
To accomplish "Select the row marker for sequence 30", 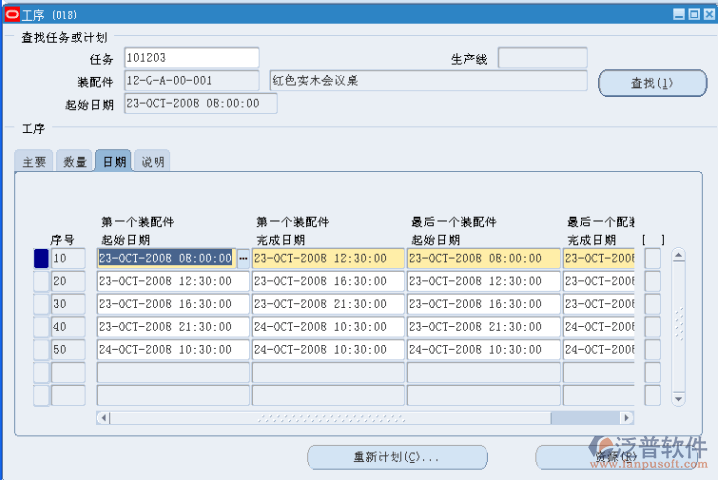I will pyautogui.click(x=41, y=304).
